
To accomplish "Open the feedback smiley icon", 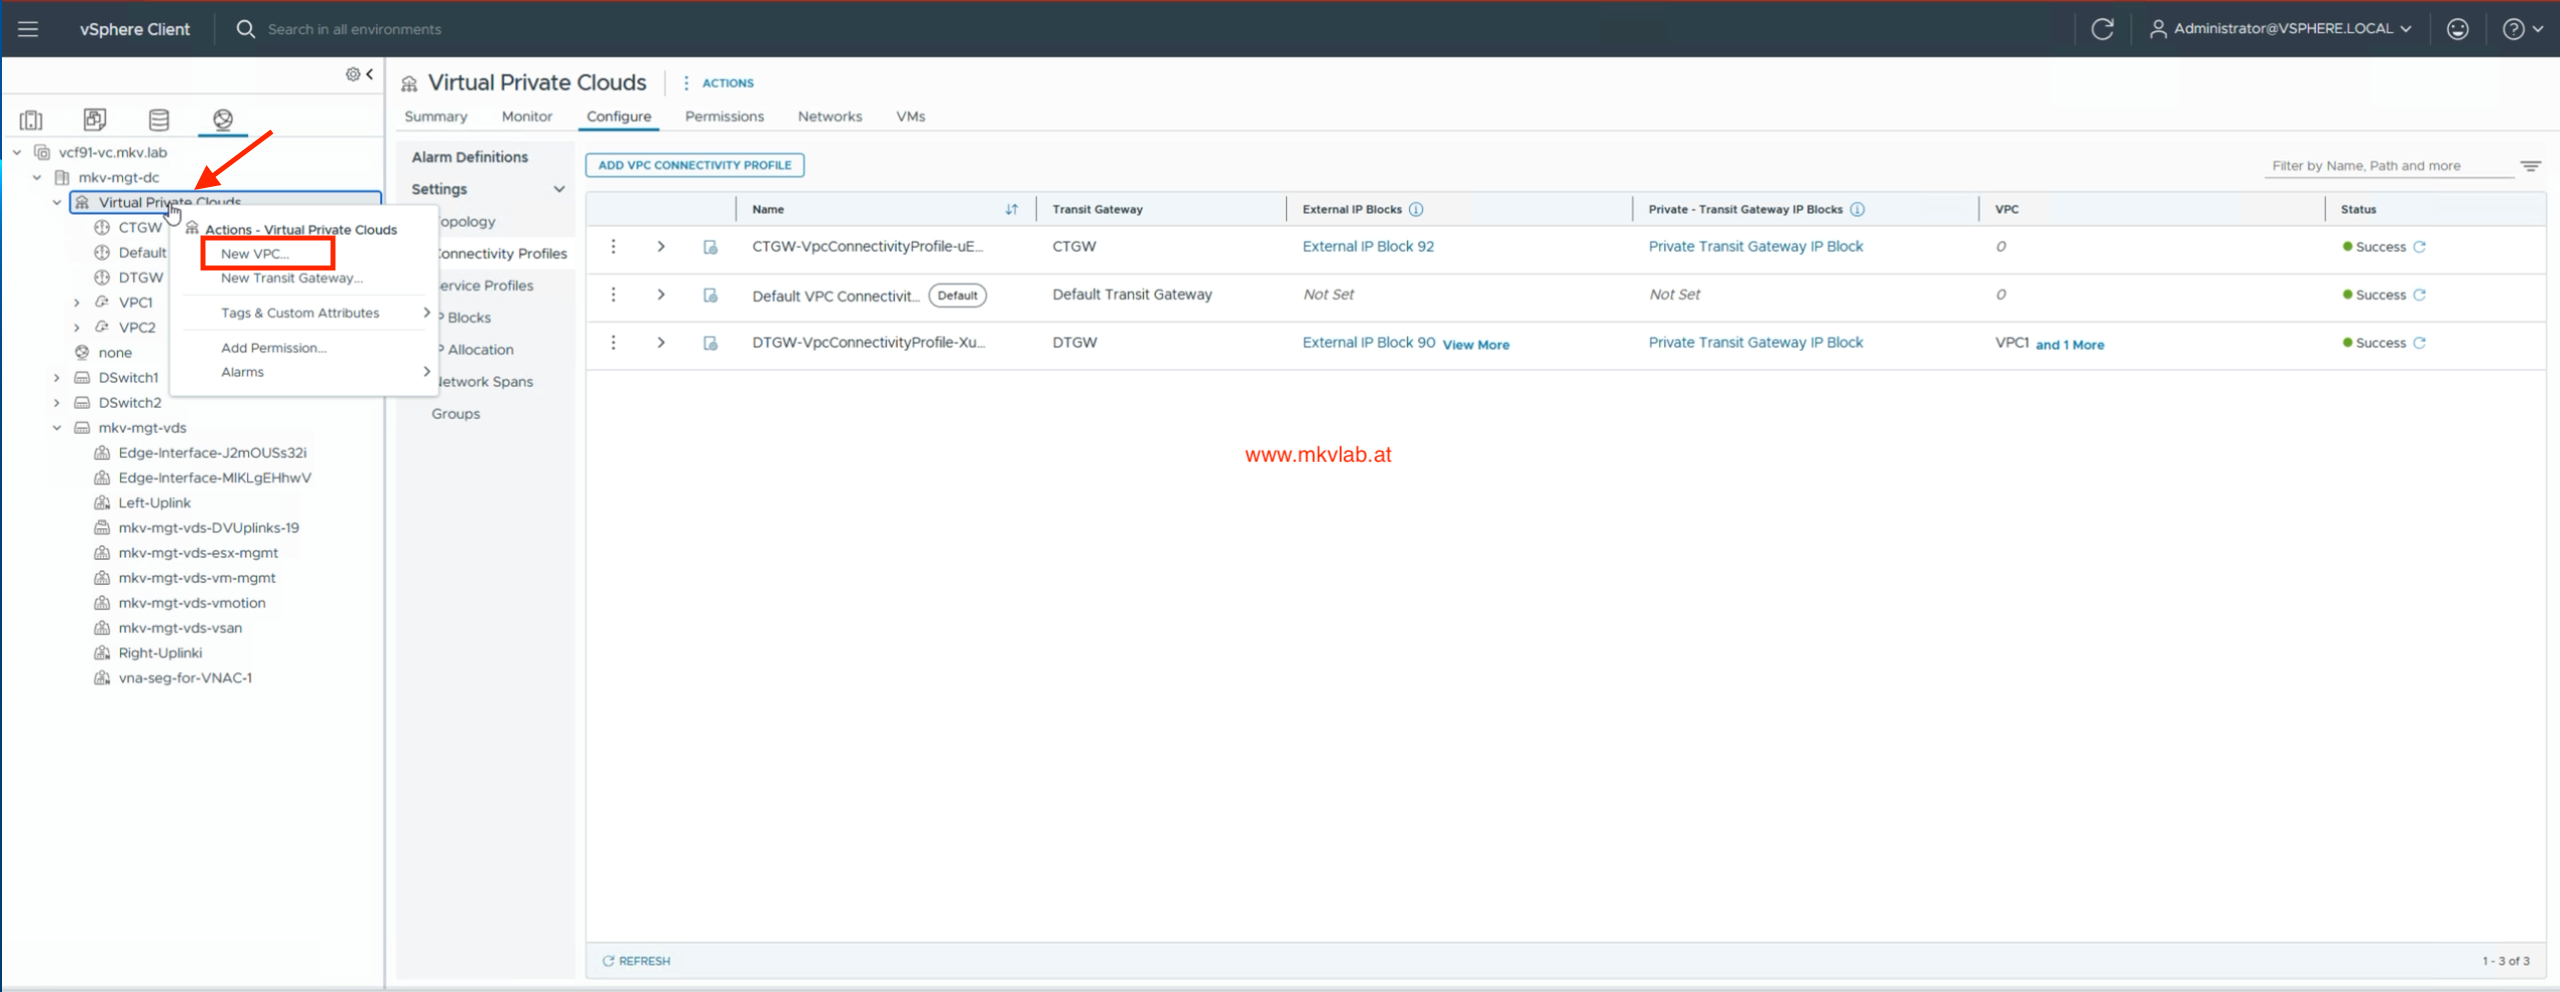I will (x=2457, y=29).
